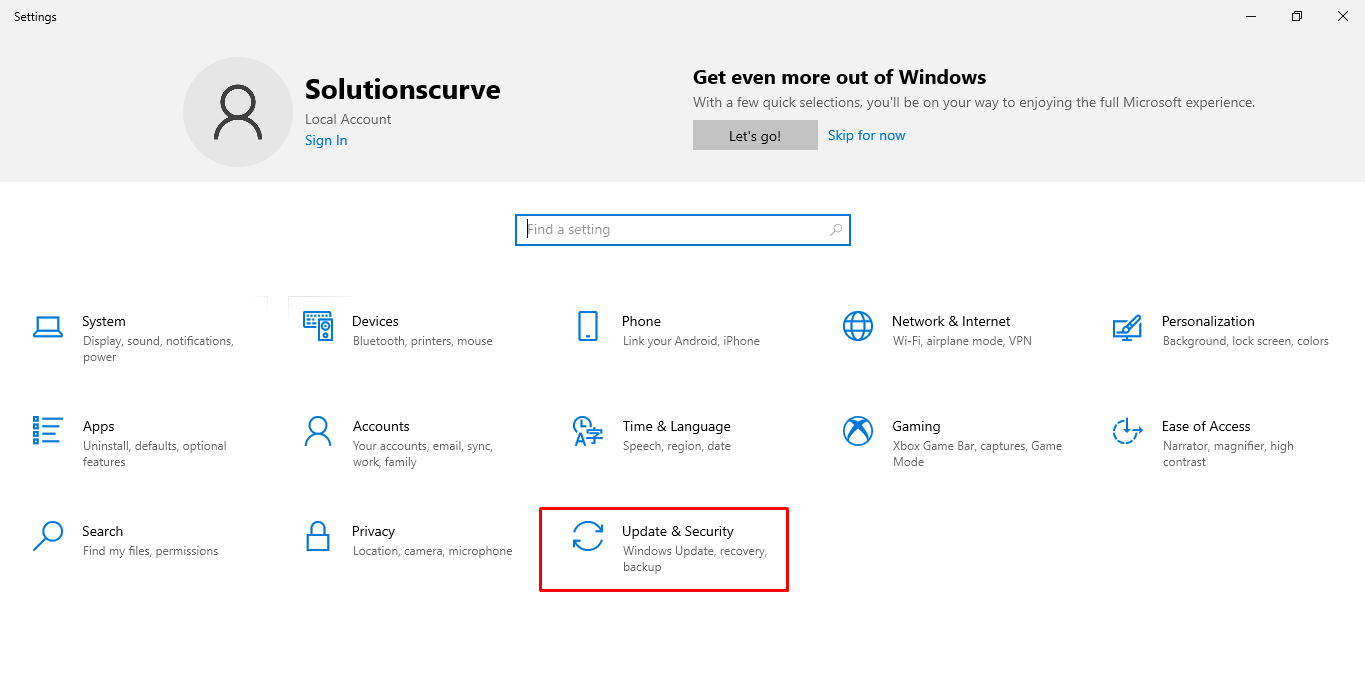Screen dimensions: 1365x686
Task: Click the 'Let's go!' button
Action: pyautogui.click(x=755, y=136)
